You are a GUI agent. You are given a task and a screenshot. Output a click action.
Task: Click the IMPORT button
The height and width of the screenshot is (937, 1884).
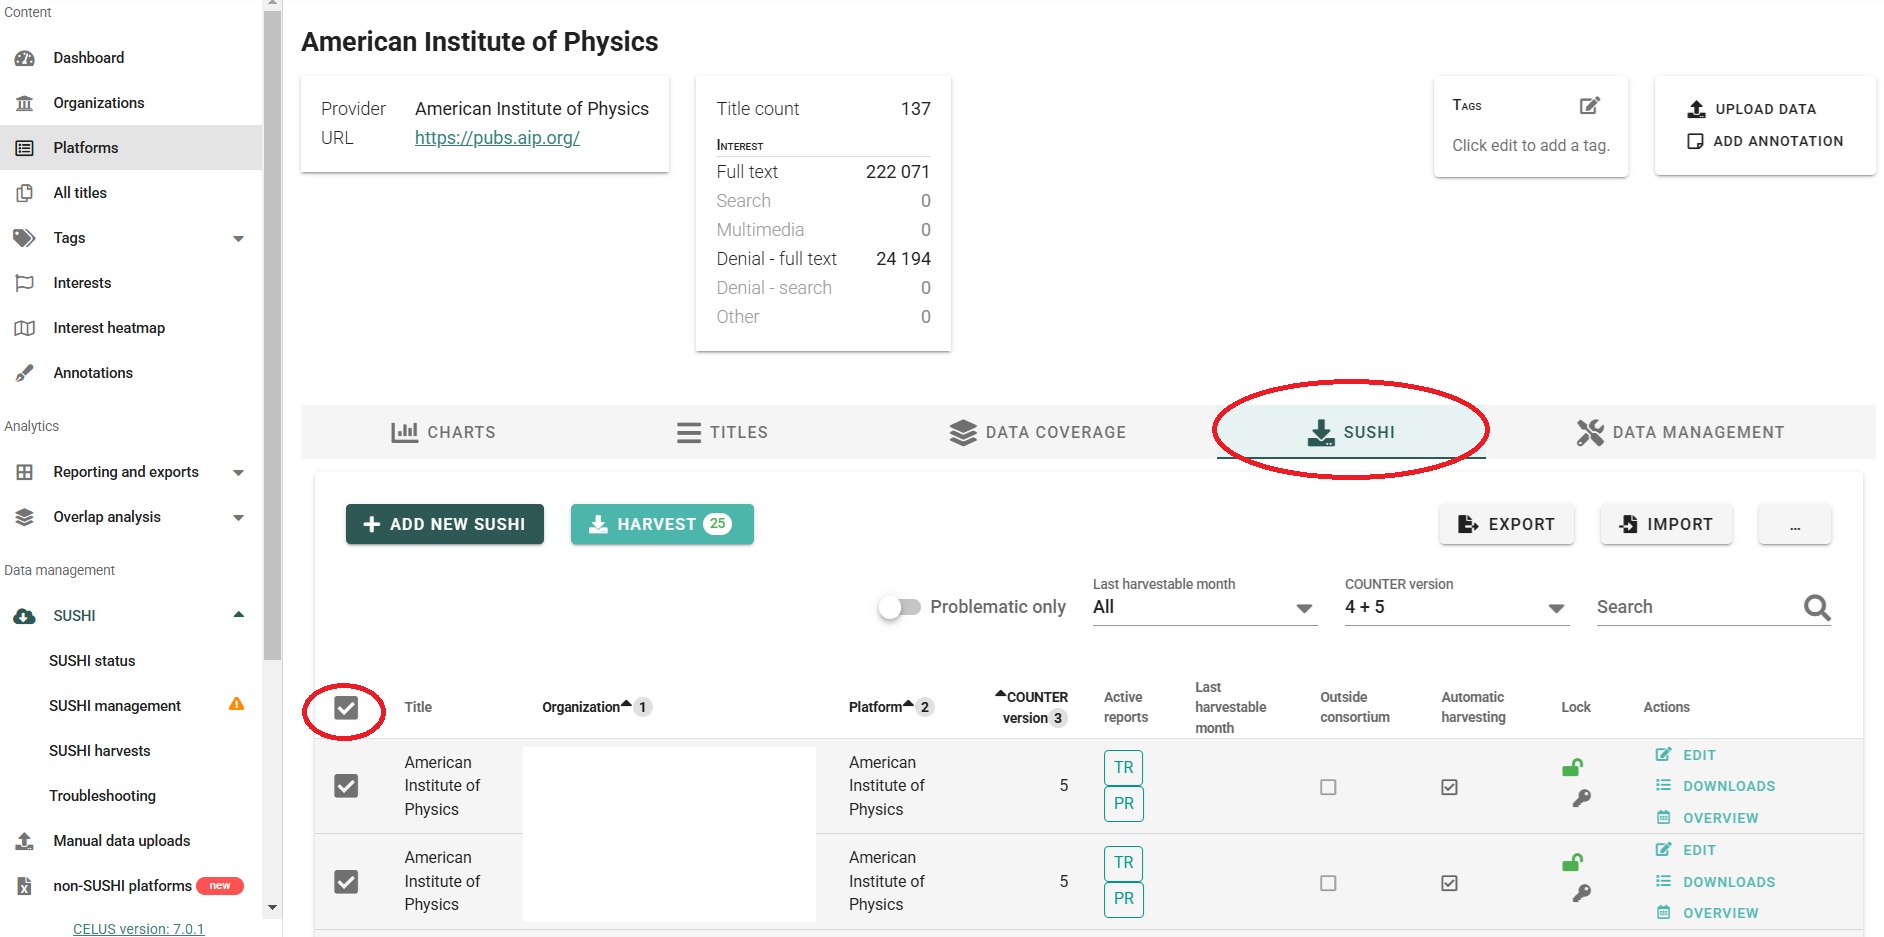point(1666,524)
